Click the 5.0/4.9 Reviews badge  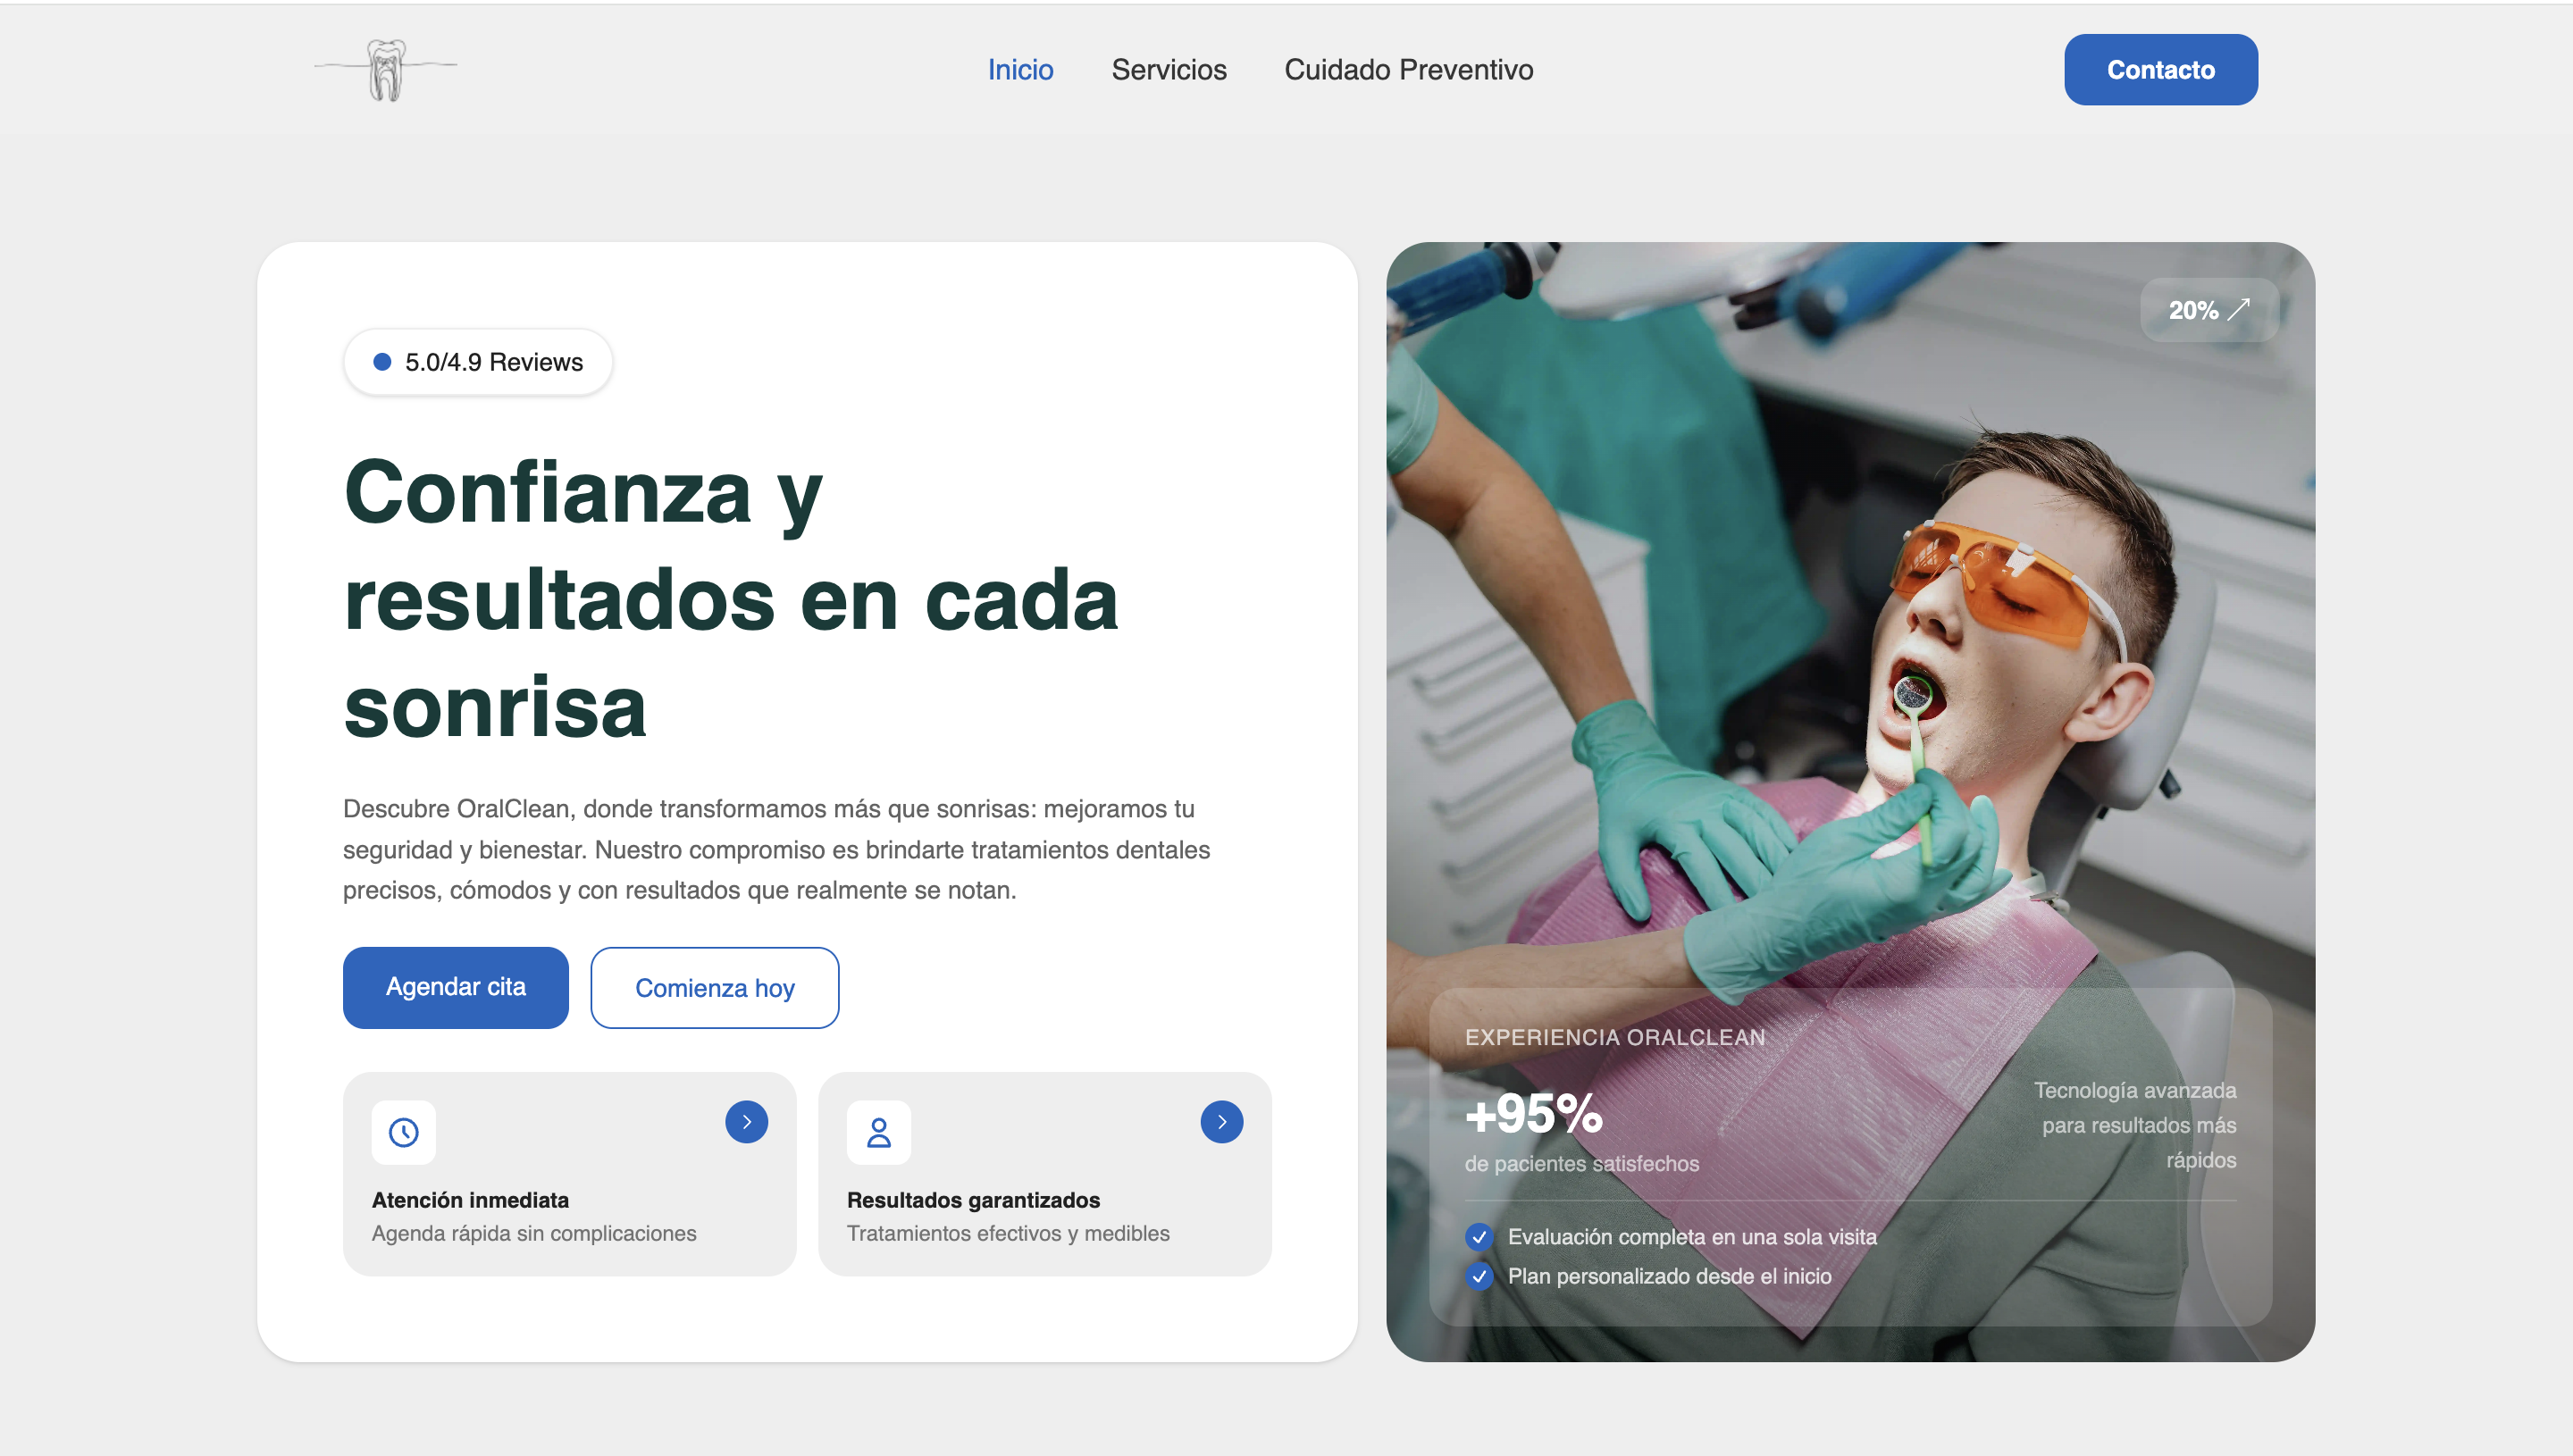pyautogui.click(x=478, y=362)
